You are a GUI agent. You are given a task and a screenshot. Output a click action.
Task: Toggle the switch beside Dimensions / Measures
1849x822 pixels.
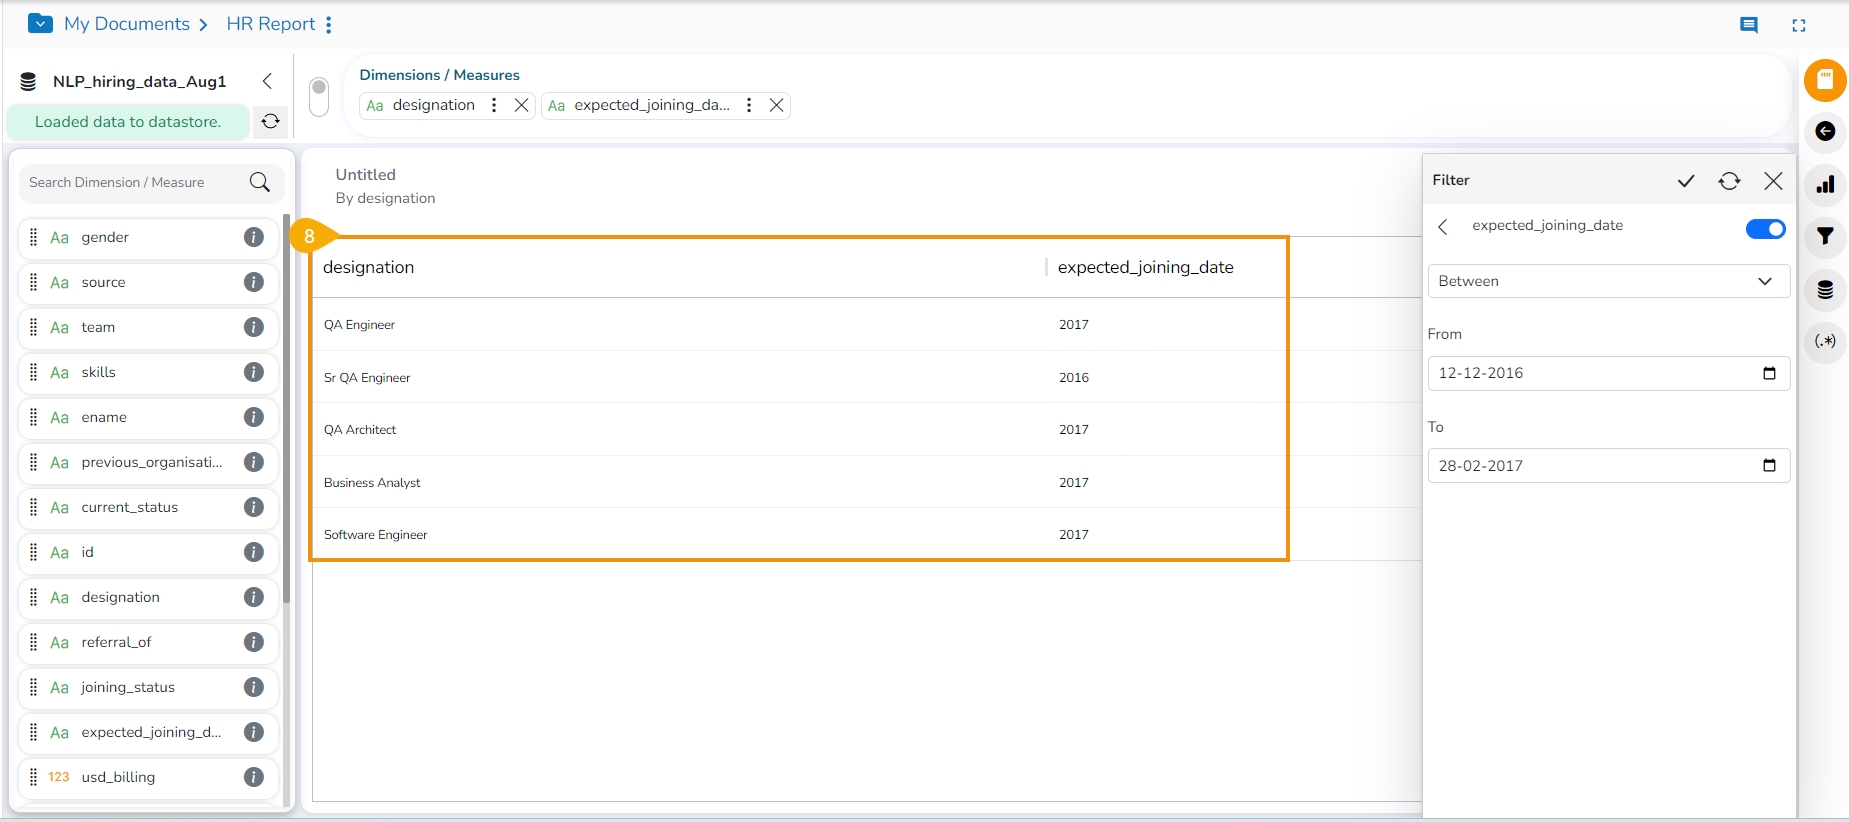[319, 97]
